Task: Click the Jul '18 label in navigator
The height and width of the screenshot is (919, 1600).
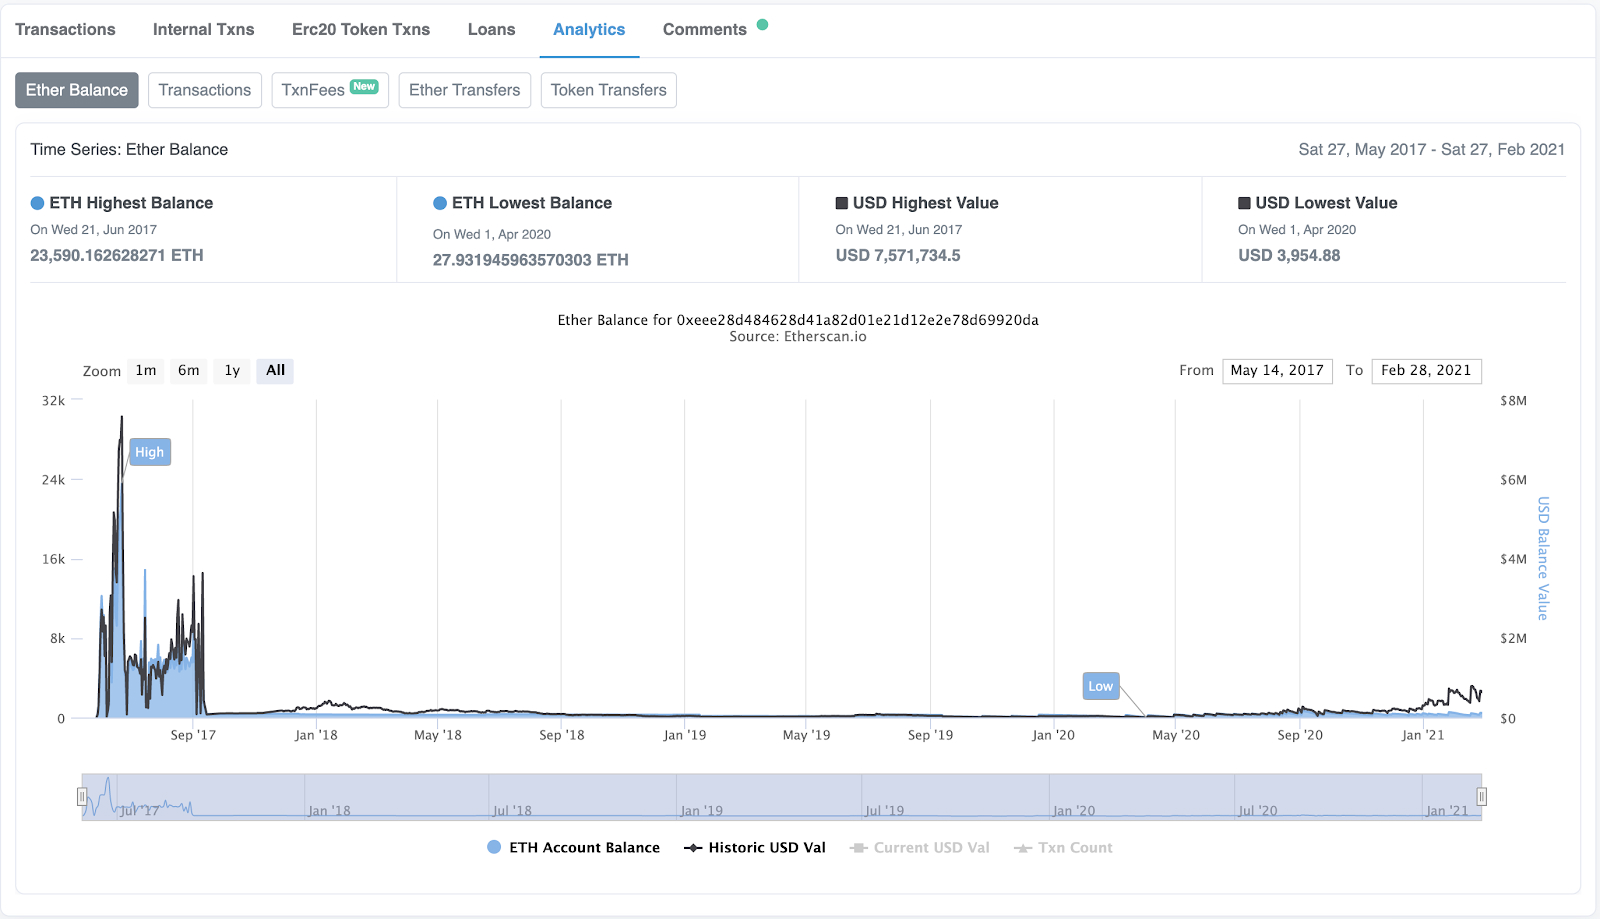Action: point(512,811)
